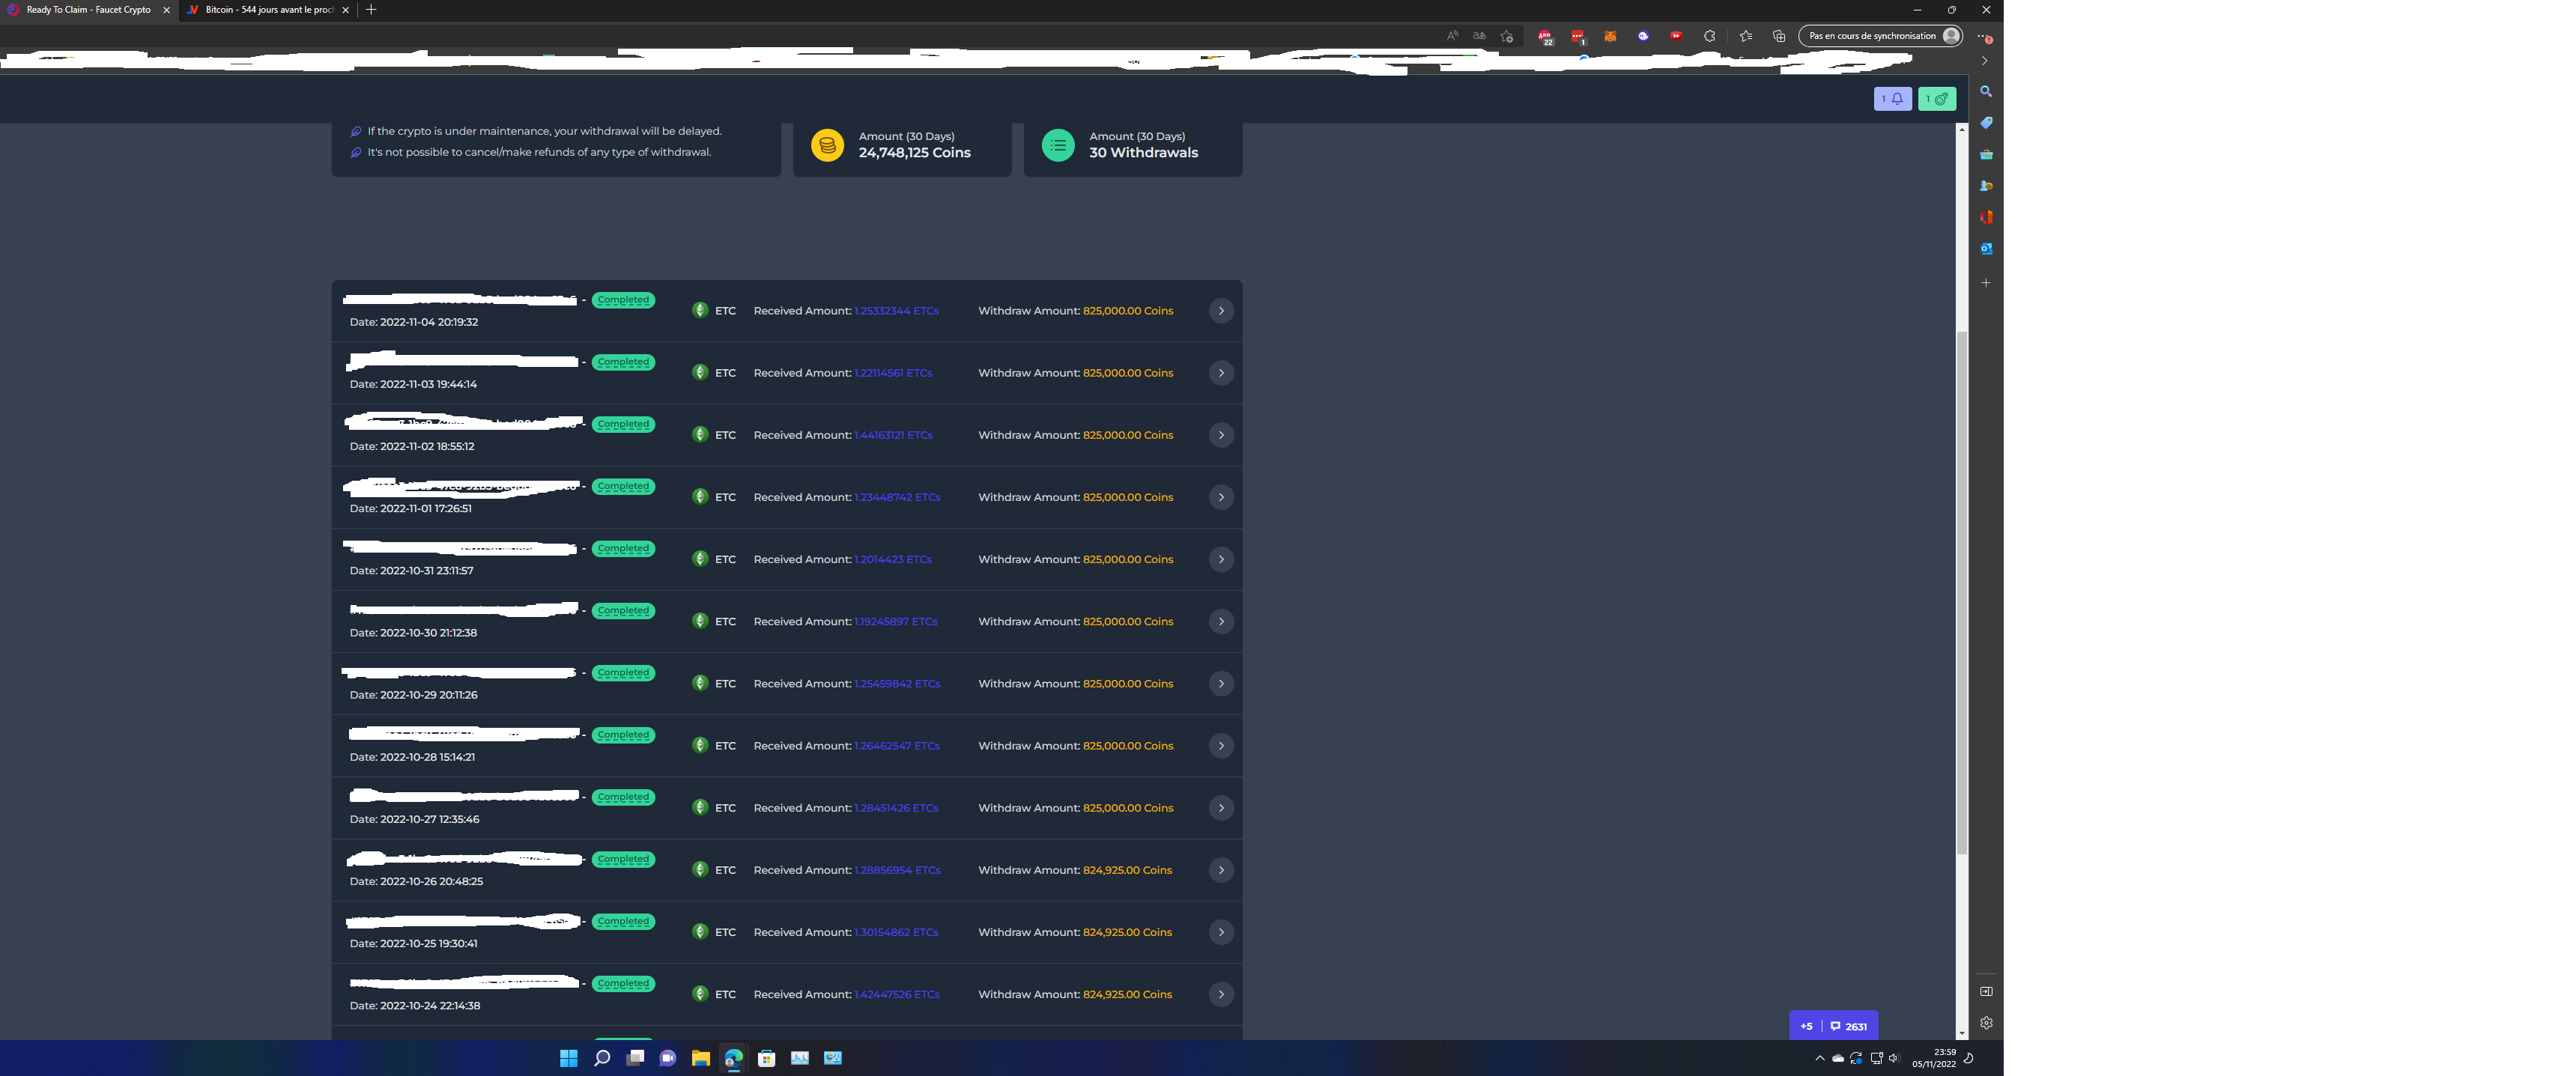
Task: Expand the 2022-10-31 withdrawal details arrow
Action: [x=1221, y=559]
